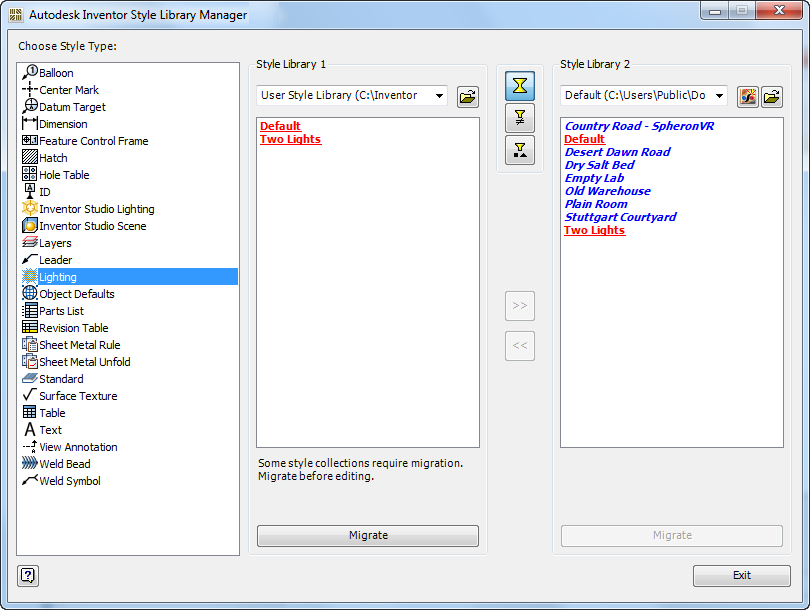Select Desert Dawn Road style
Image resolution: width=810 pixels, height=610 pixels.
pos(617,152)
